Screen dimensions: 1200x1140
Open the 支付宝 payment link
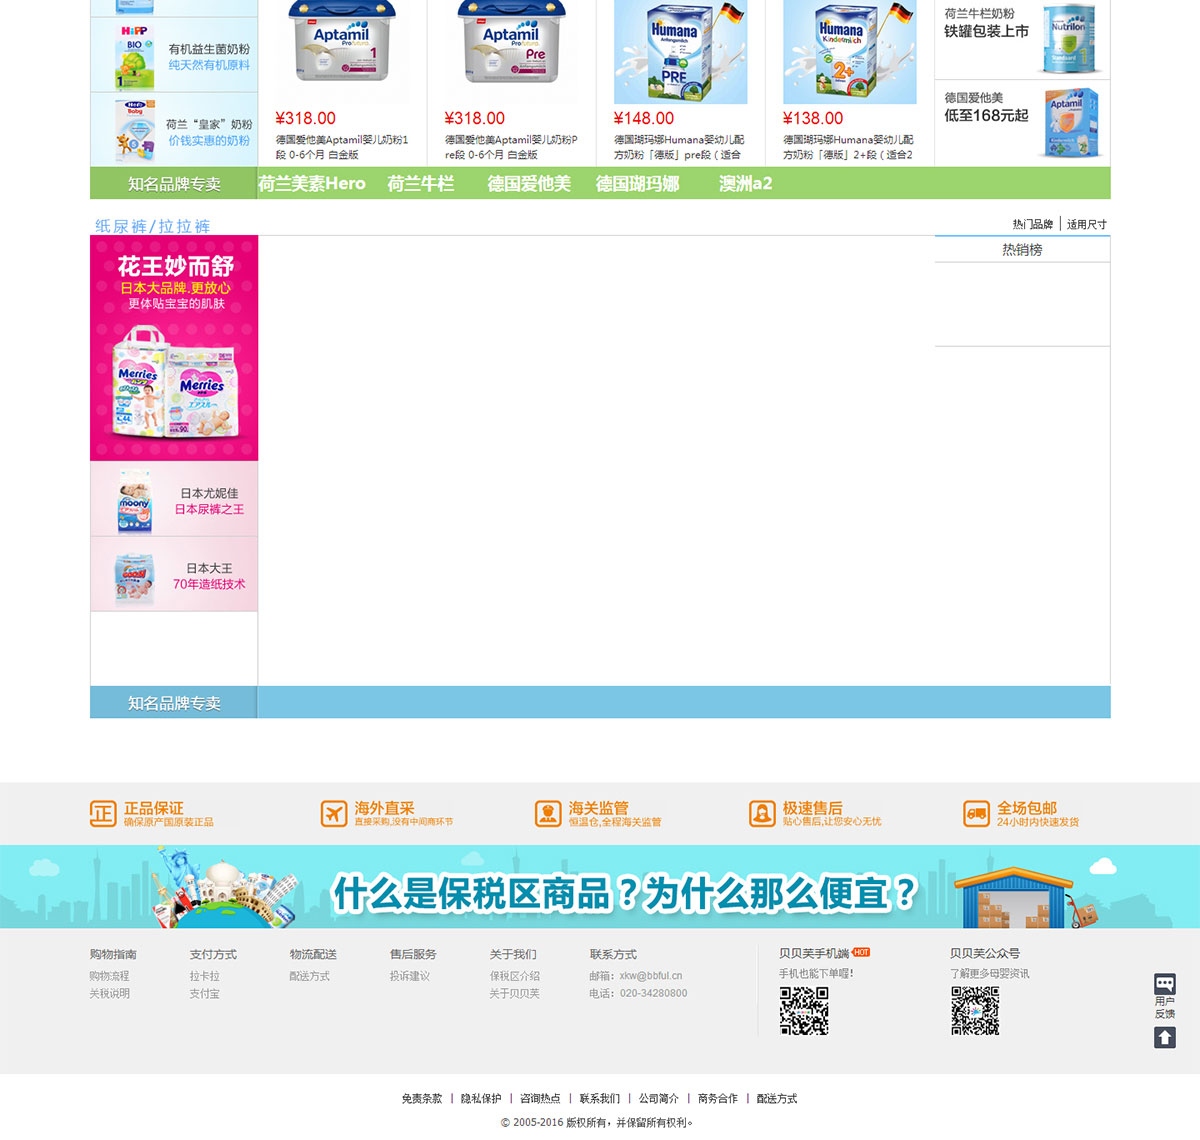[x=204, y=994]
